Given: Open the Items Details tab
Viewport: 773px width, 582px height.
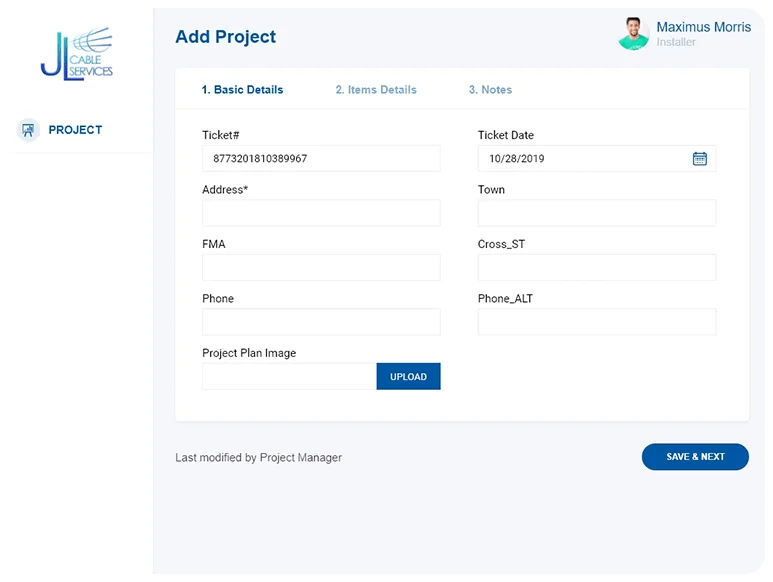Looking at the screenshot, I should (376, 90).
